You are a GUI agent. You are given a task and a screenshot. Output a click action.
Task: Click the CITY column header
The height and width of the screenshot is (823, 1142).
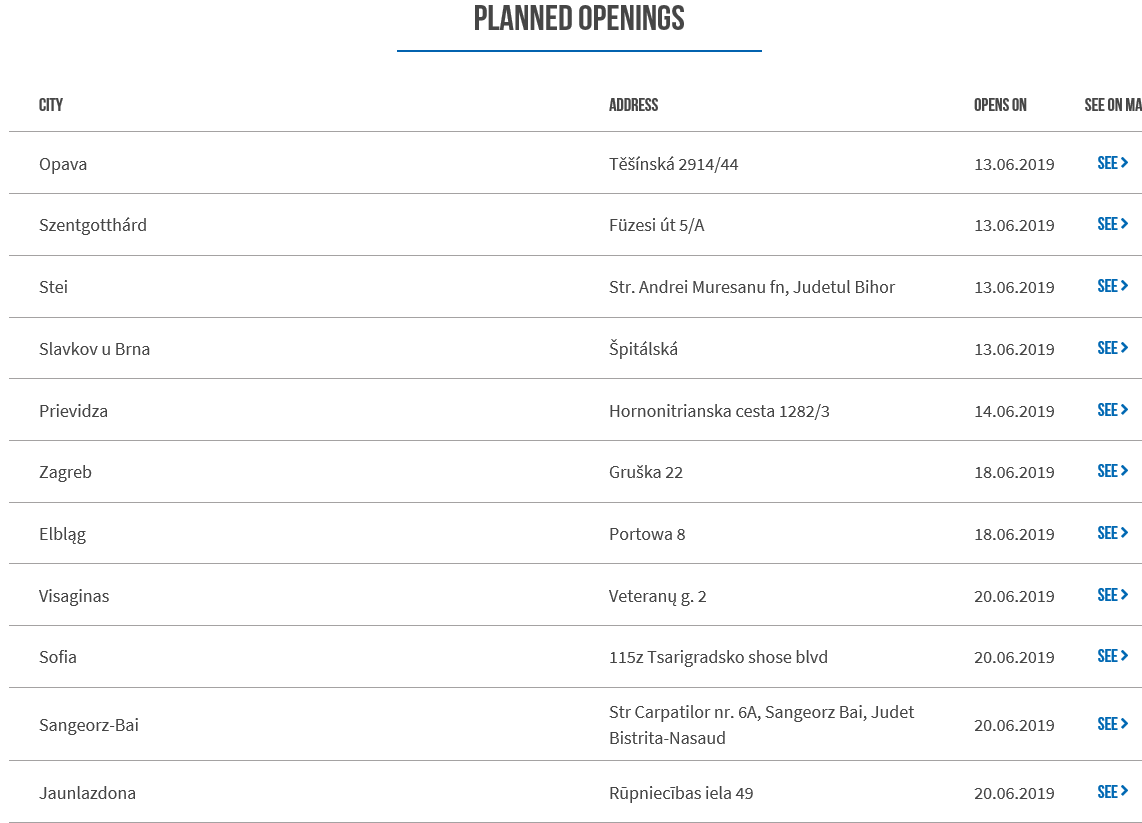pos(51,105)
